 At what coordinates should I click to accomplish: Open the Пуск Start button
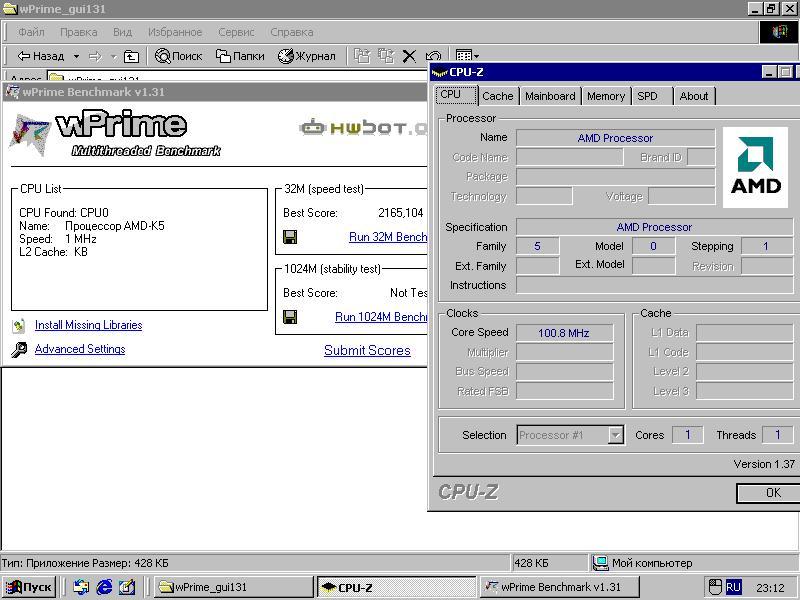tap(29, 587)
